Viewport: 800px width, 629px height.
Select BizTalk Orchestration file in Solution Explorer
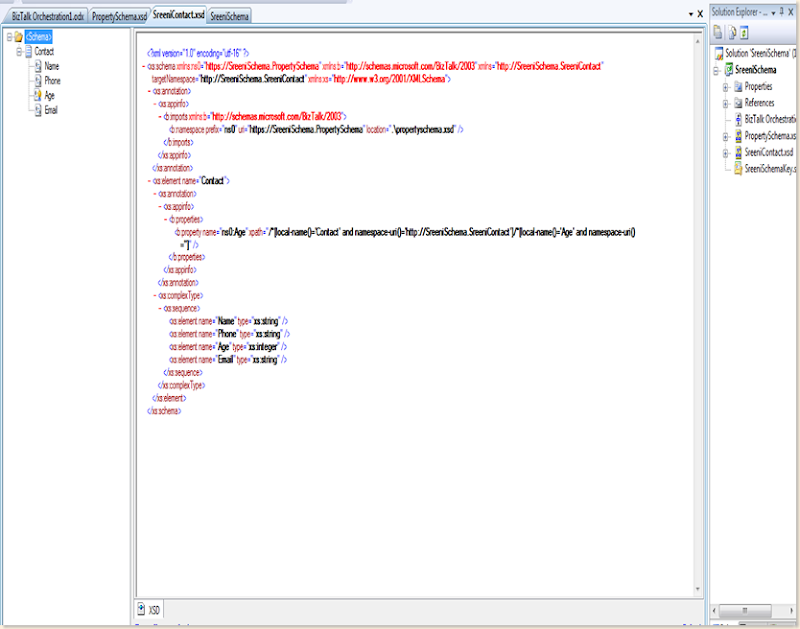770,119
